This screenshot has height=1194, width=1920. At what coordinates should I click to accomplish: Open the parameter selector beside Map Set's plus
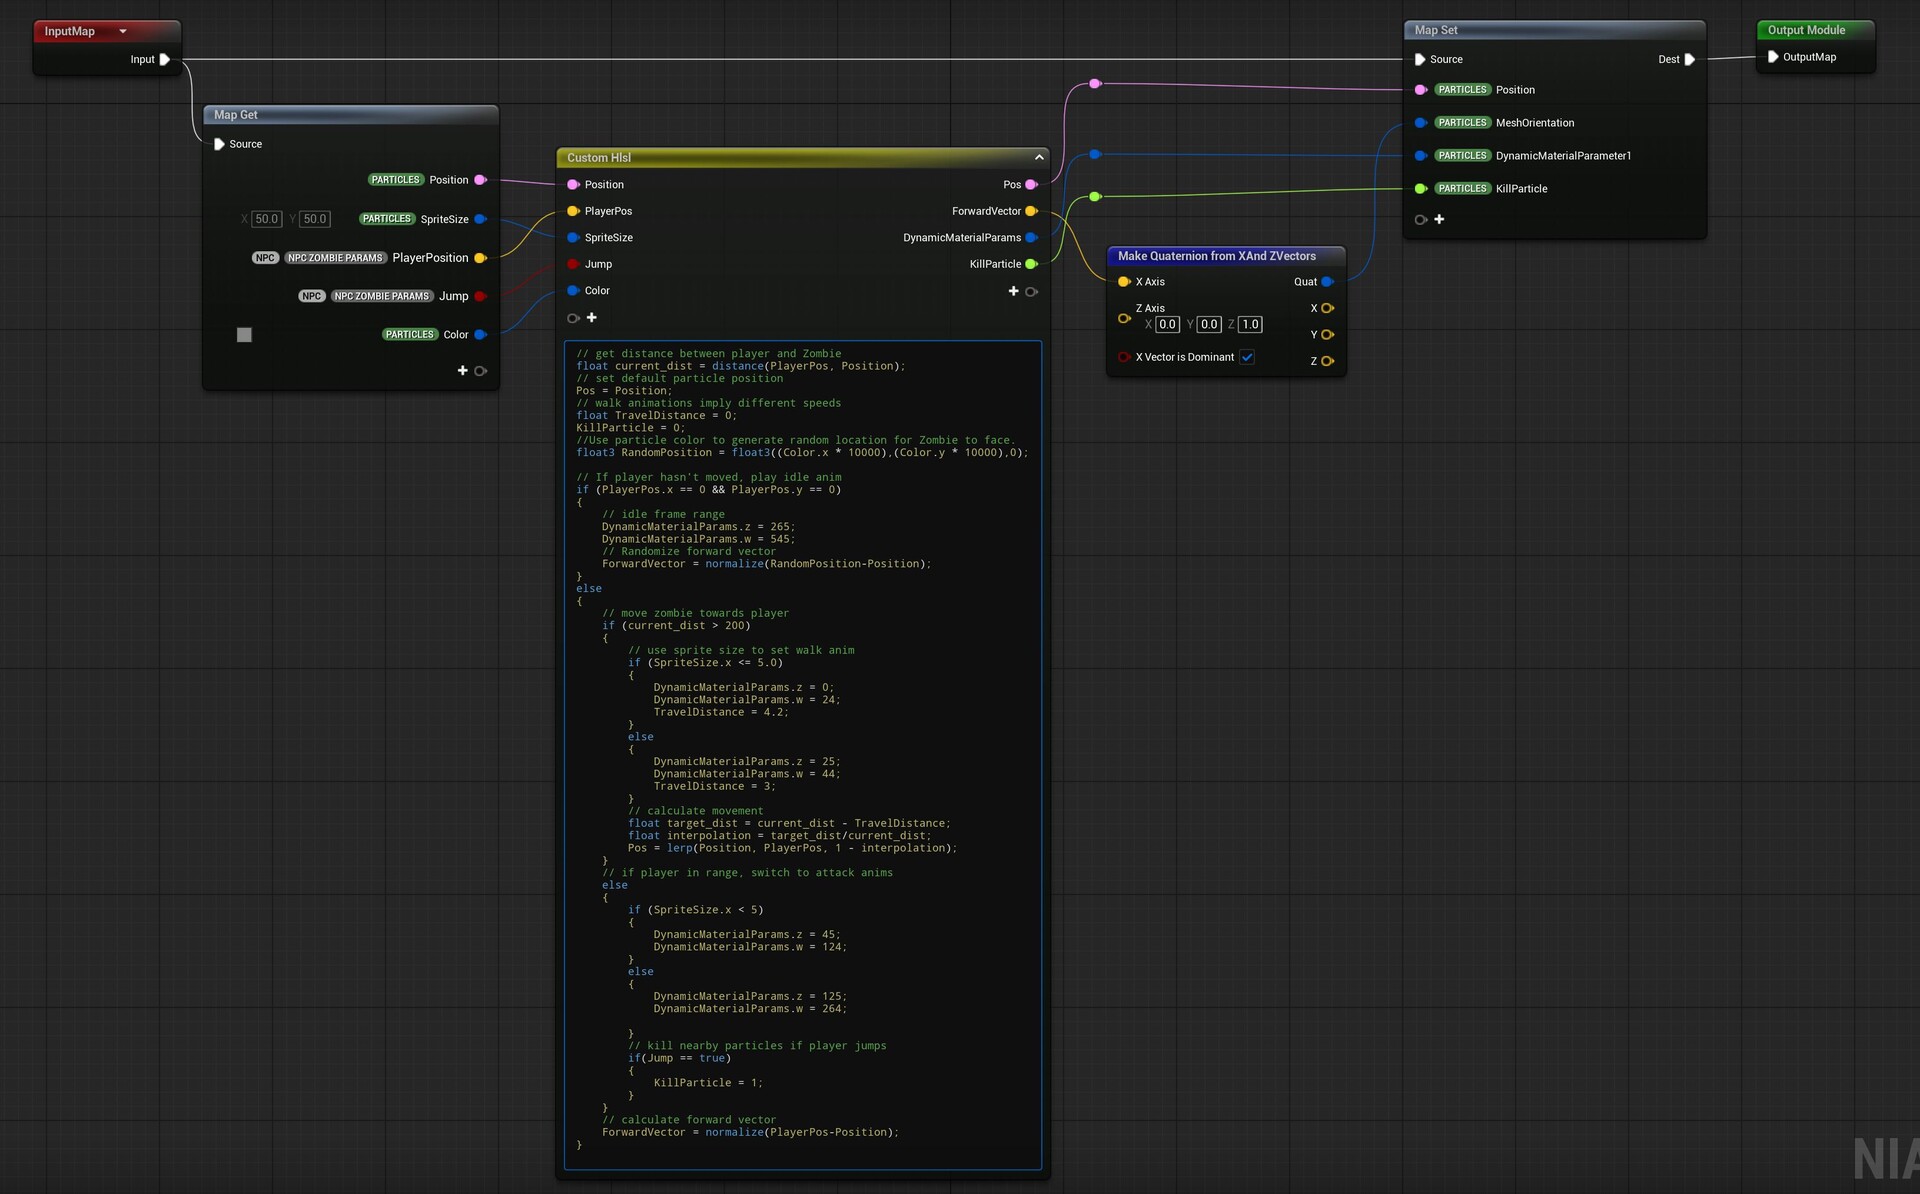point(1421,220)
